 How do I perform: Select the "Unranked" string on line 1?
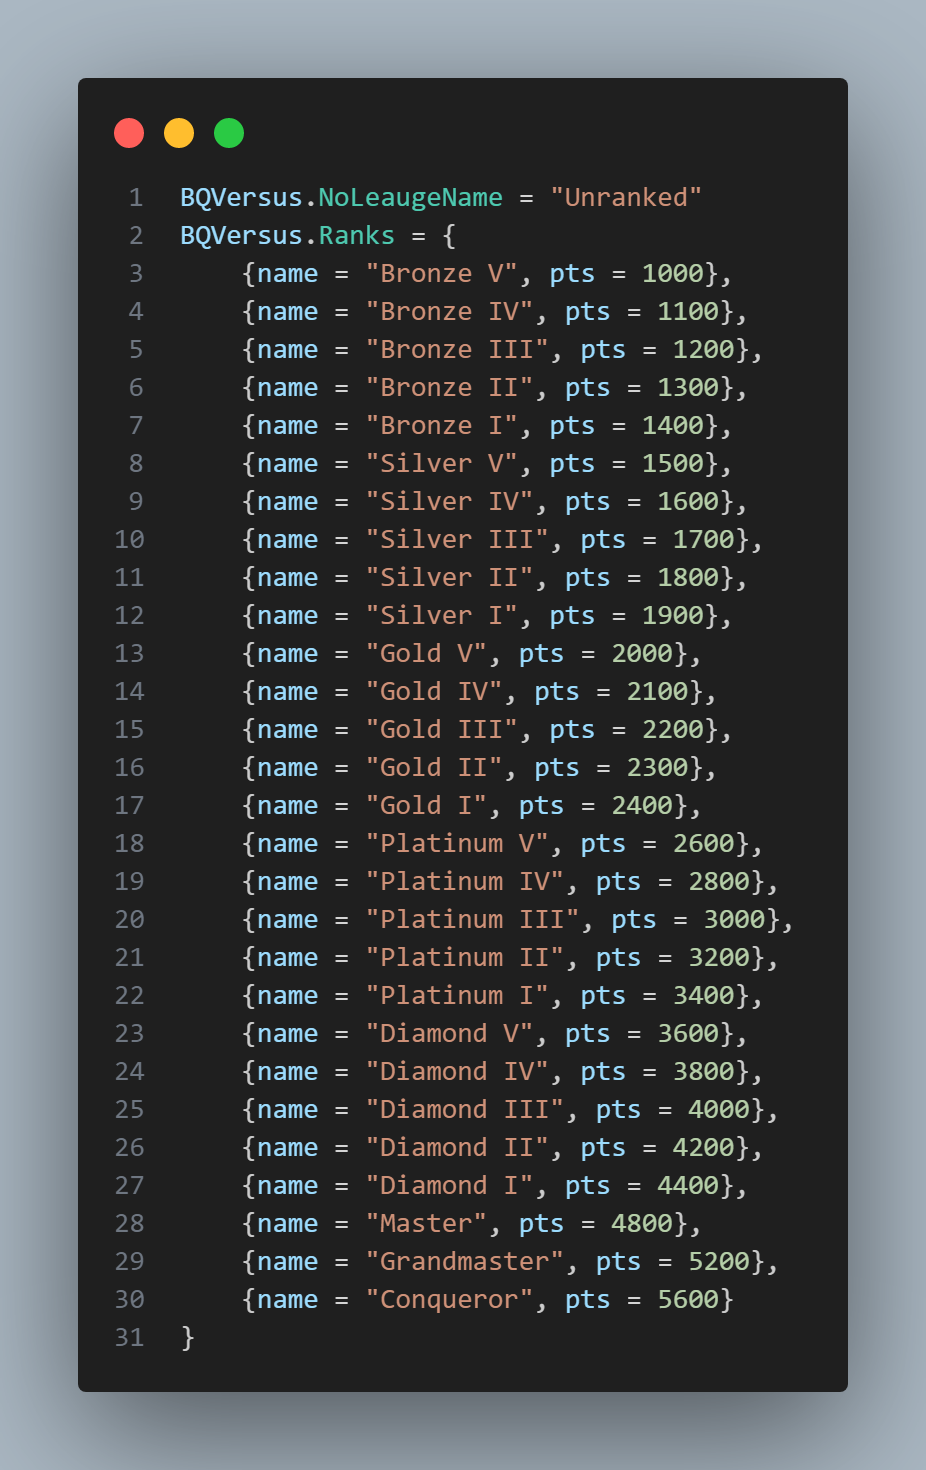click(626, 197)
